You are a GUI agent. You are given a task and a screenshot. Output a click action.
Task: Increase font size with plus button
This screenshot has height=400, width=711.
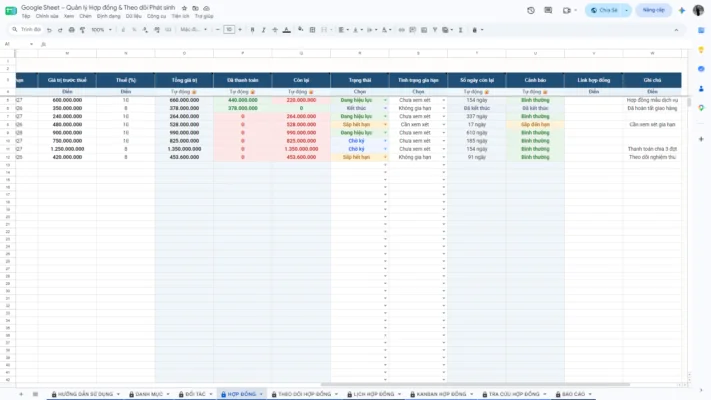(x=240, y=30)
